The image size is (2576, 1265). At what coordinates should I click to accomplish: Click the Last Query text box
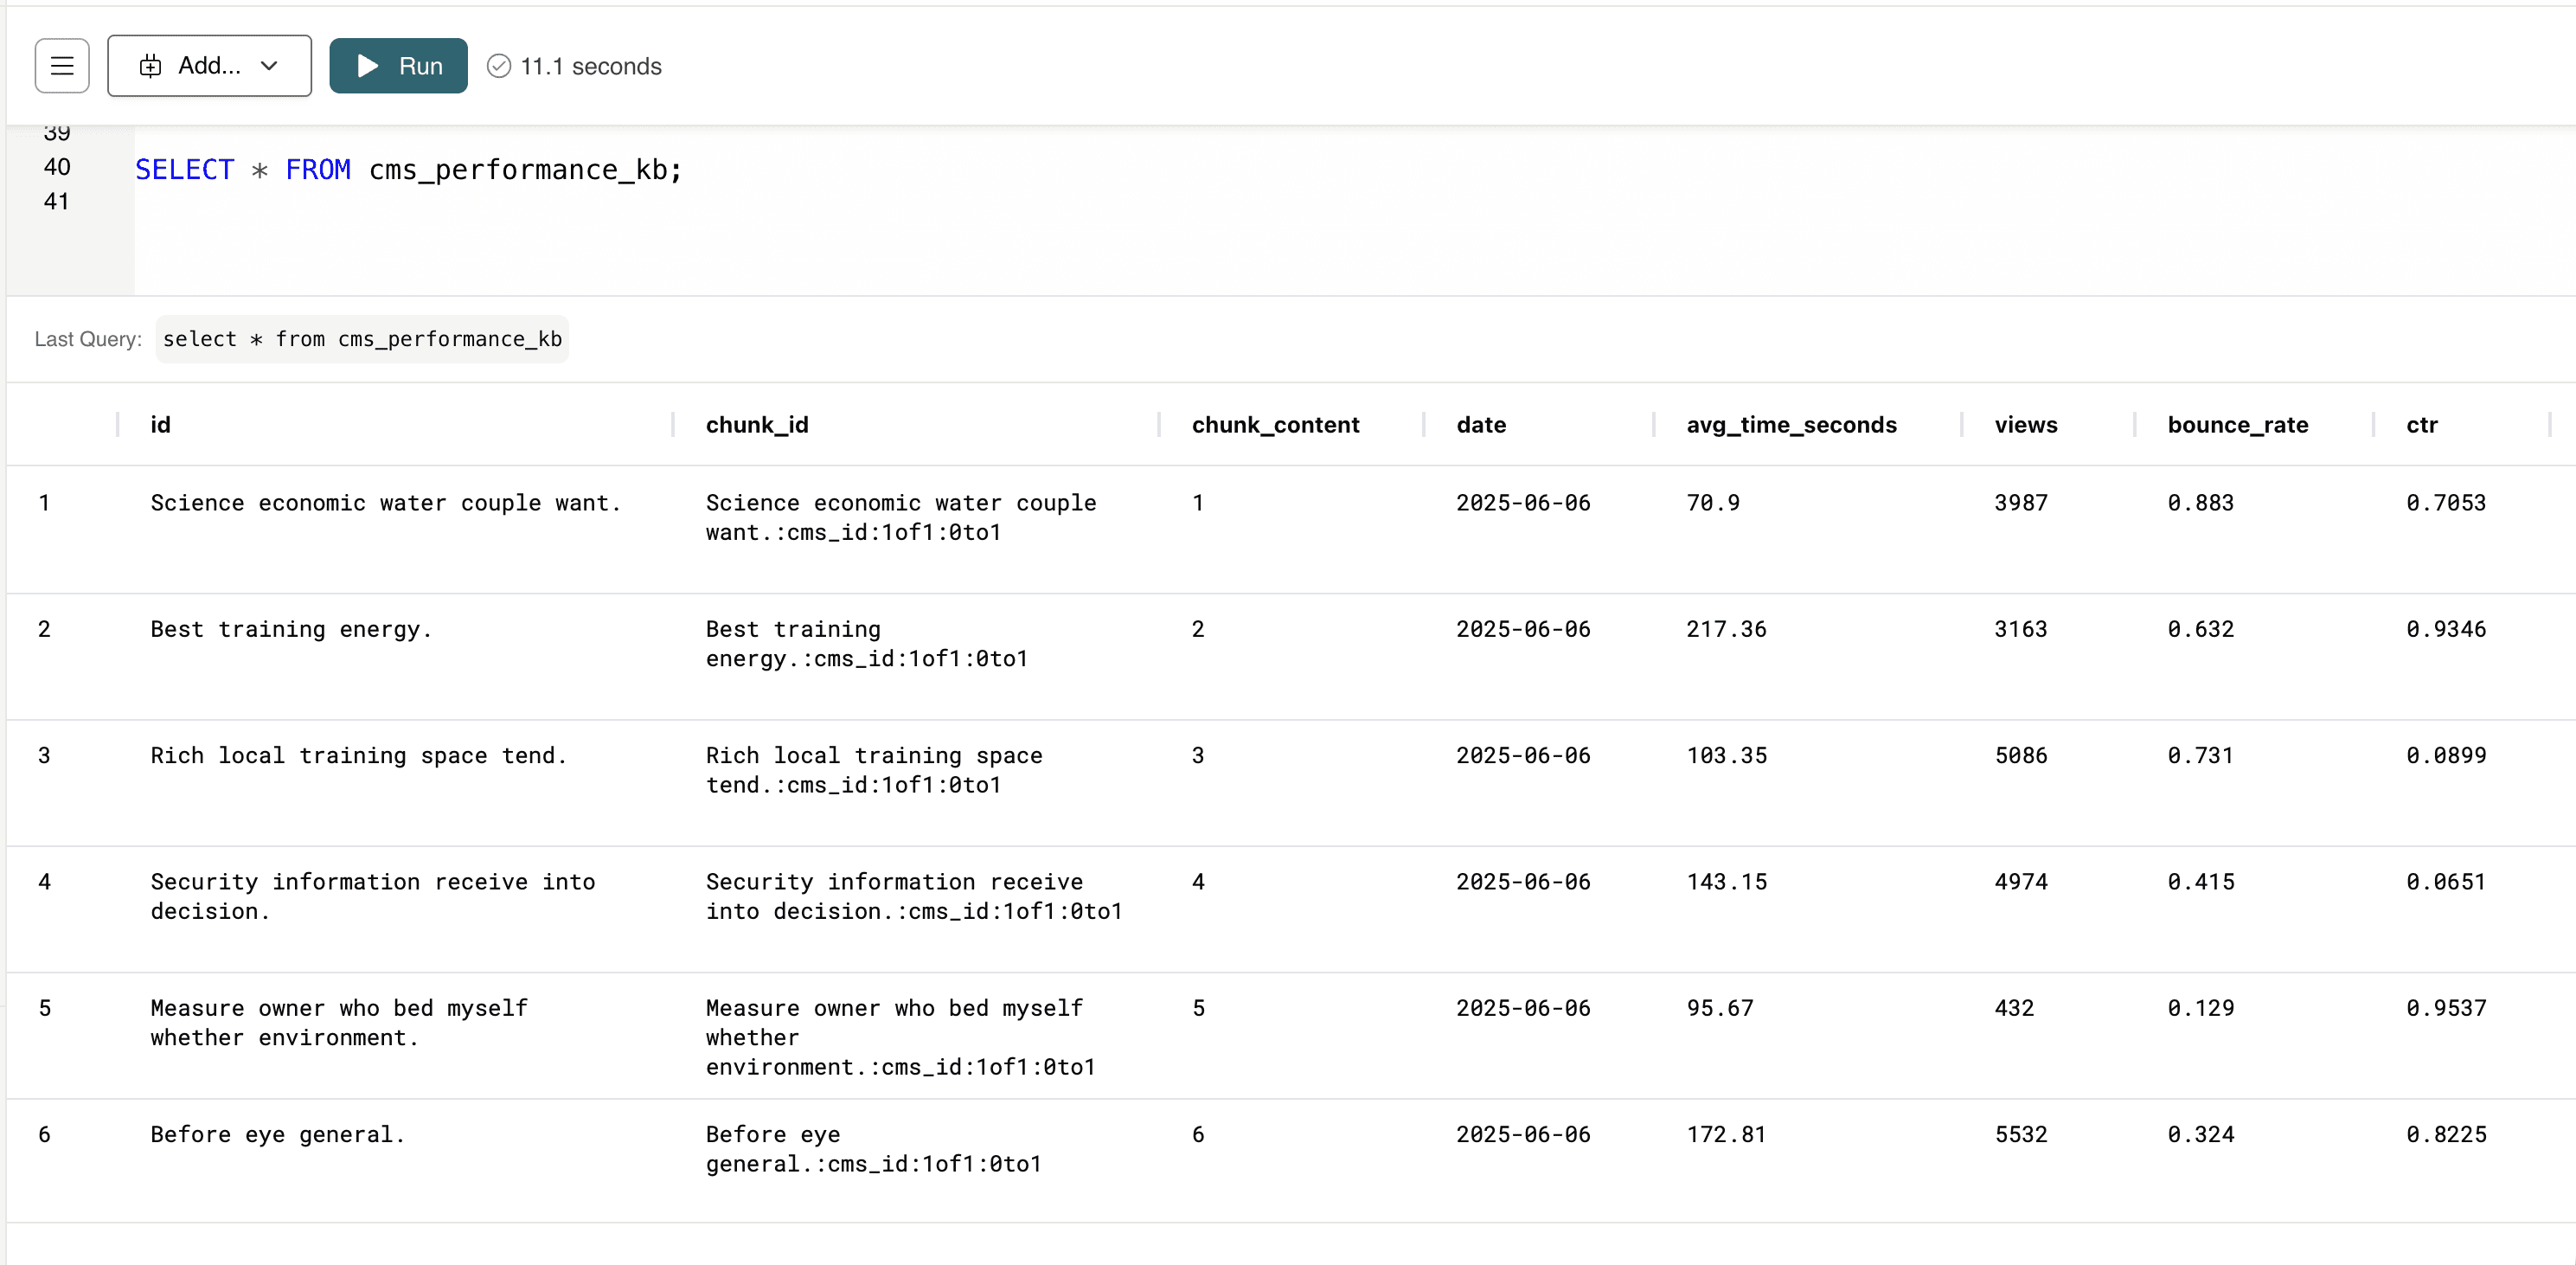362,339
